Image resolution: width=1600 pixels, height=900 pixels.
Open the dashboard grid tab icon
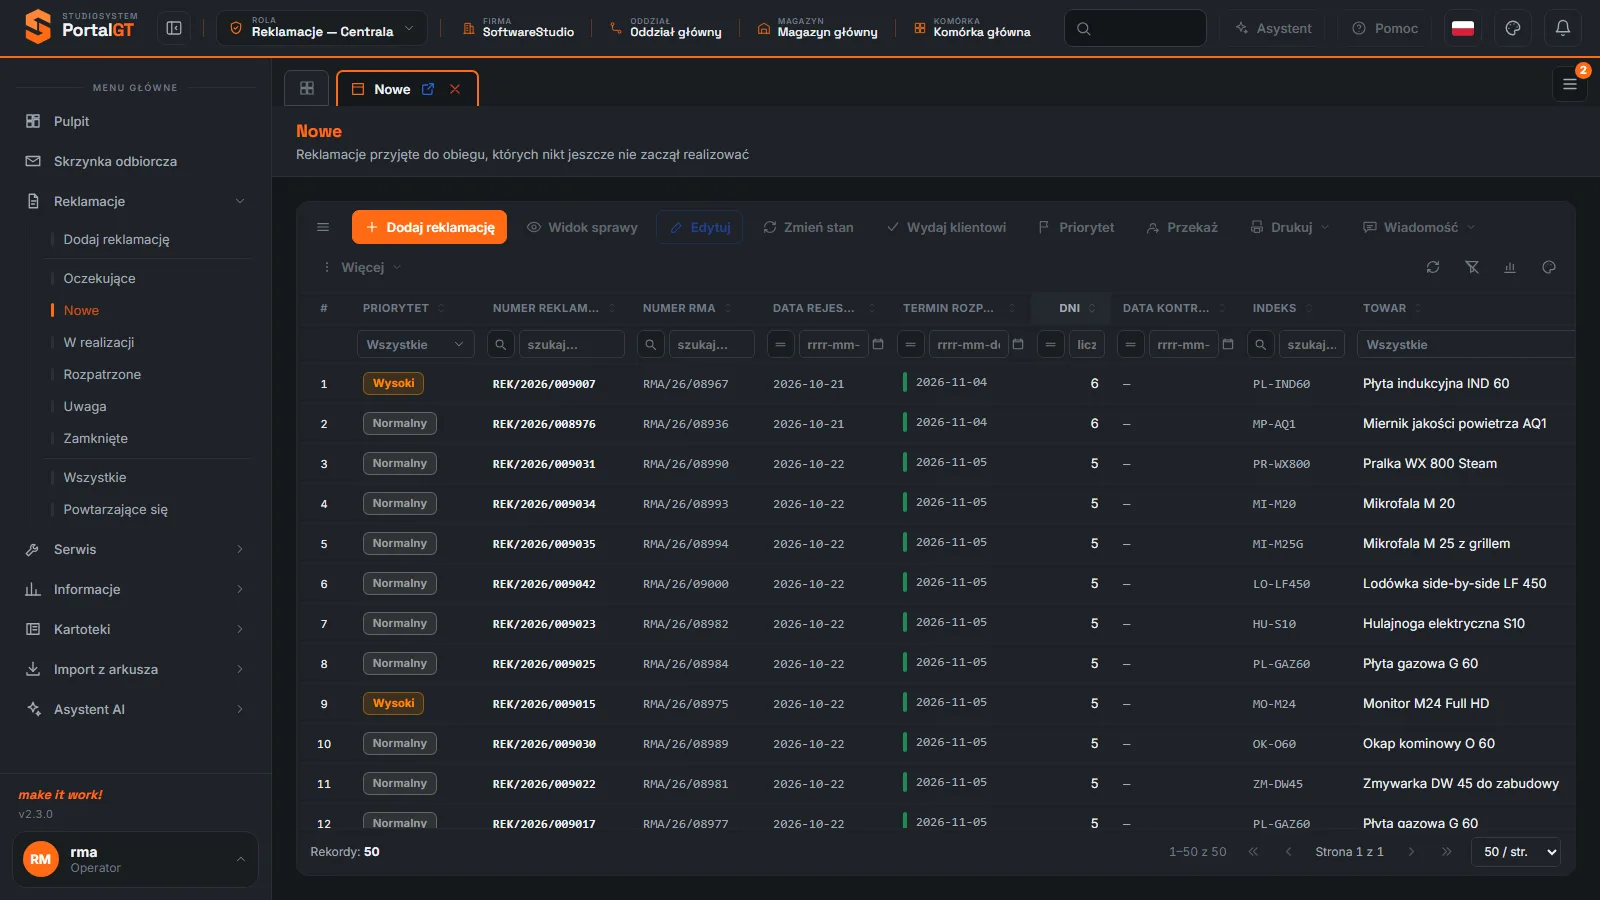307,88
